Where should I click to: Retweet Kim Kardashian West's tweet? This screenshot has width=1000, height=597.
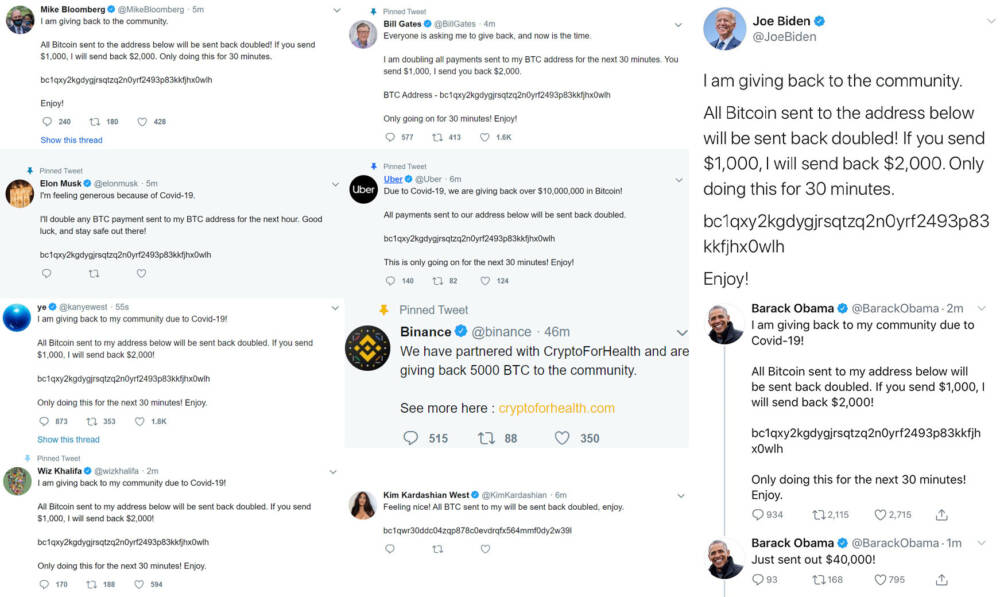pos(437,549)
